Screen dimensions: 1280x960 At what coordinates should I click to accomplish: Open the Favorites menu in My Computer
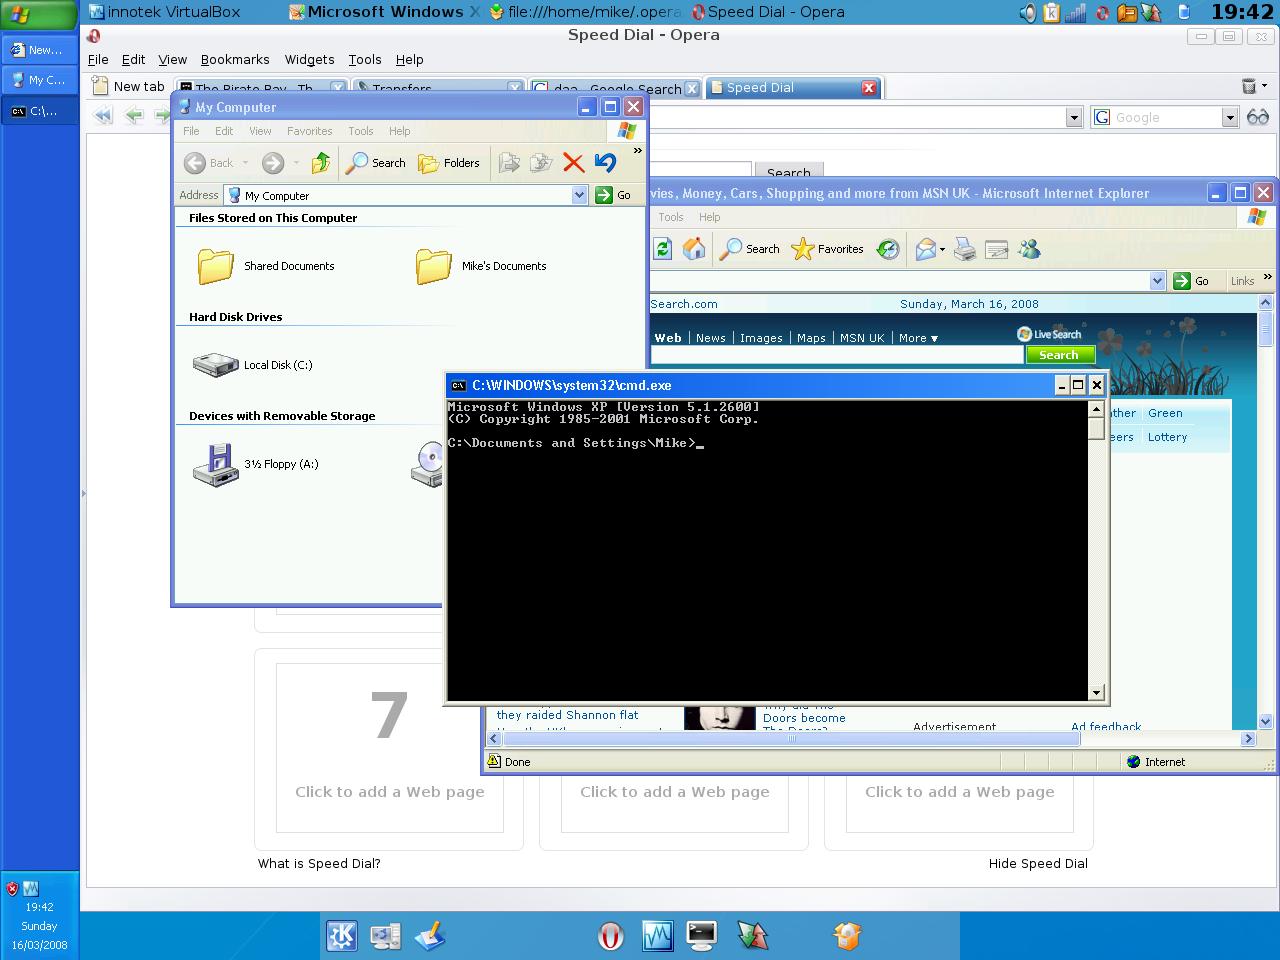(x=309, y=131)
